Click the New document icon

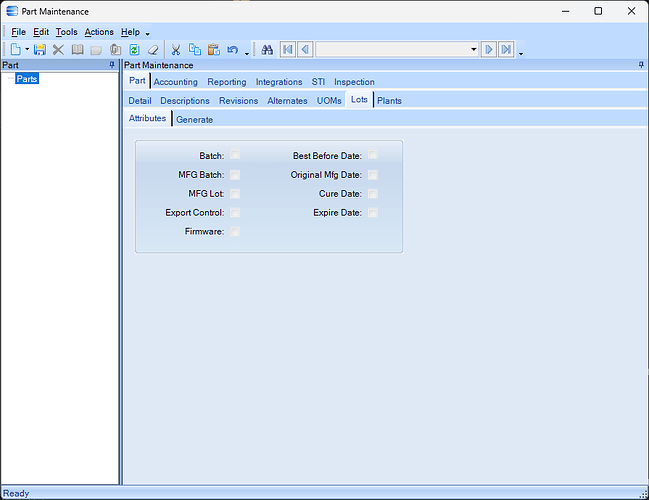16,50
